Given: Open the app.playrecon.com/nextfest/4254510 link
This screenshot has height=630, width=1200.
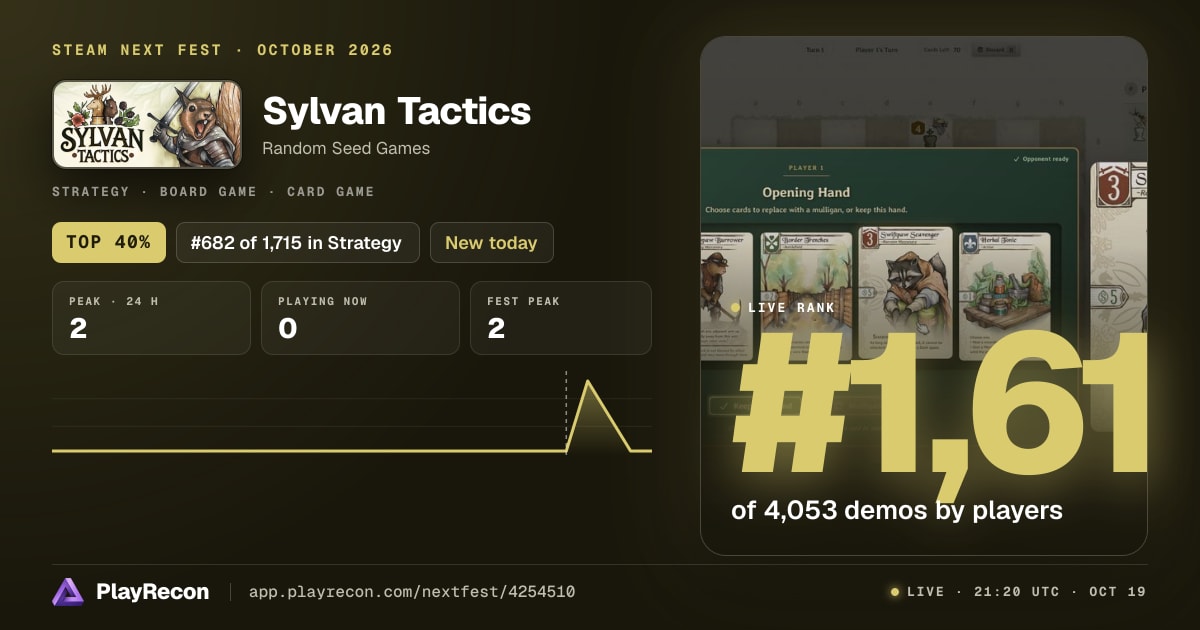Looking at the screenshot, I should (411, 592).
